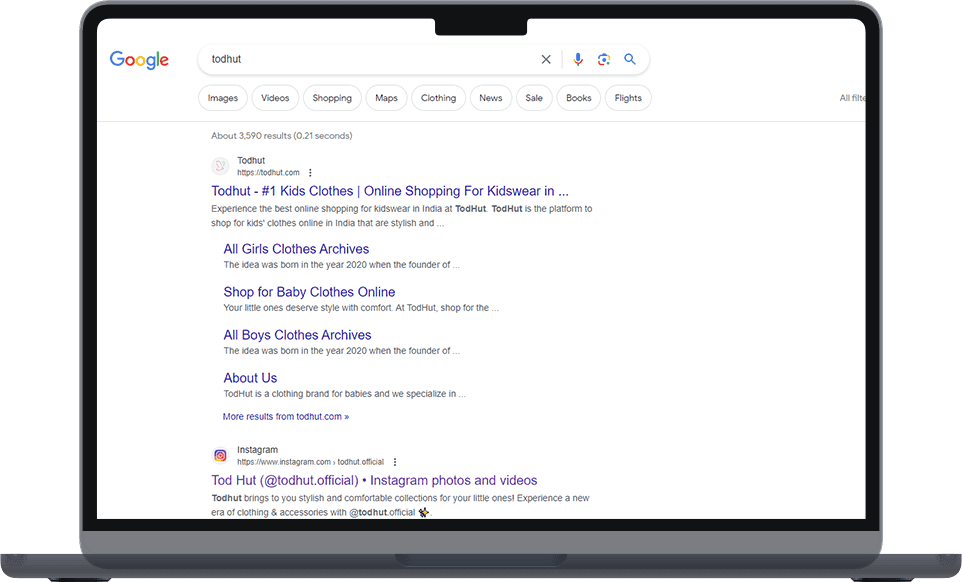Open Tod Hut Instagram photos and videos result
Viewport: 962px width, 582px height.
(x=374, y=480)
